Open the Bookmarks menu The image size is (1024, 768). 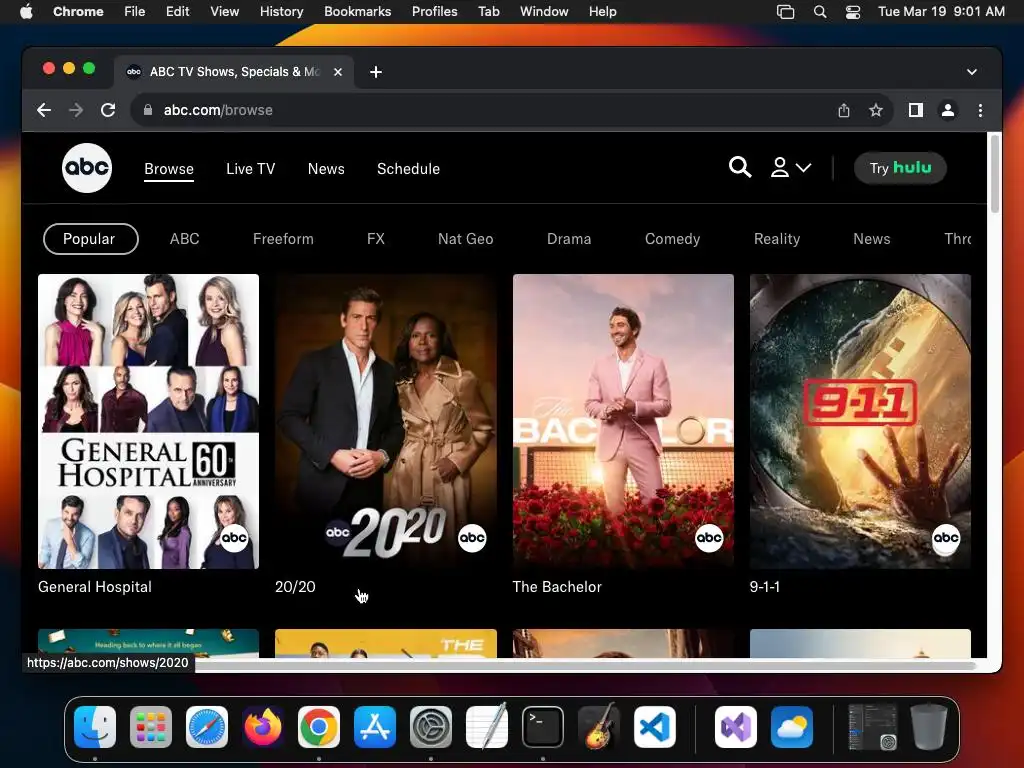tap(357, 11)
